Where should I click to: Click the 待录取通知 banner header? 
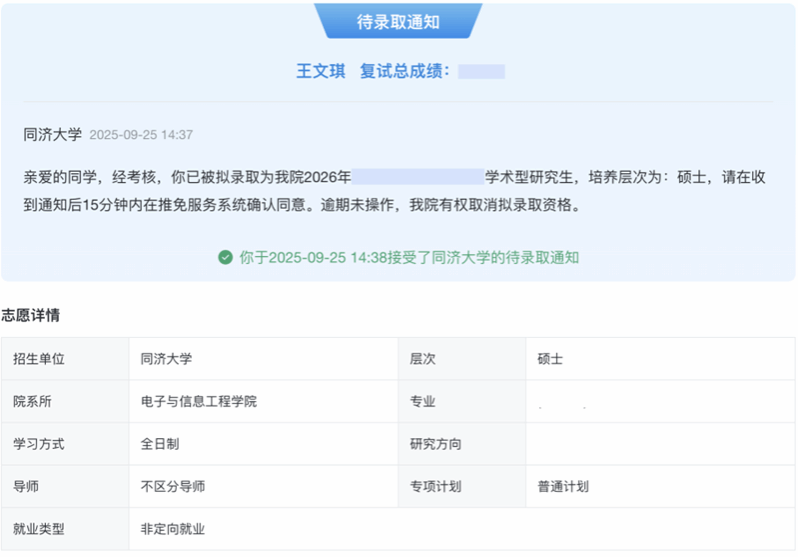tap(398, 21)
